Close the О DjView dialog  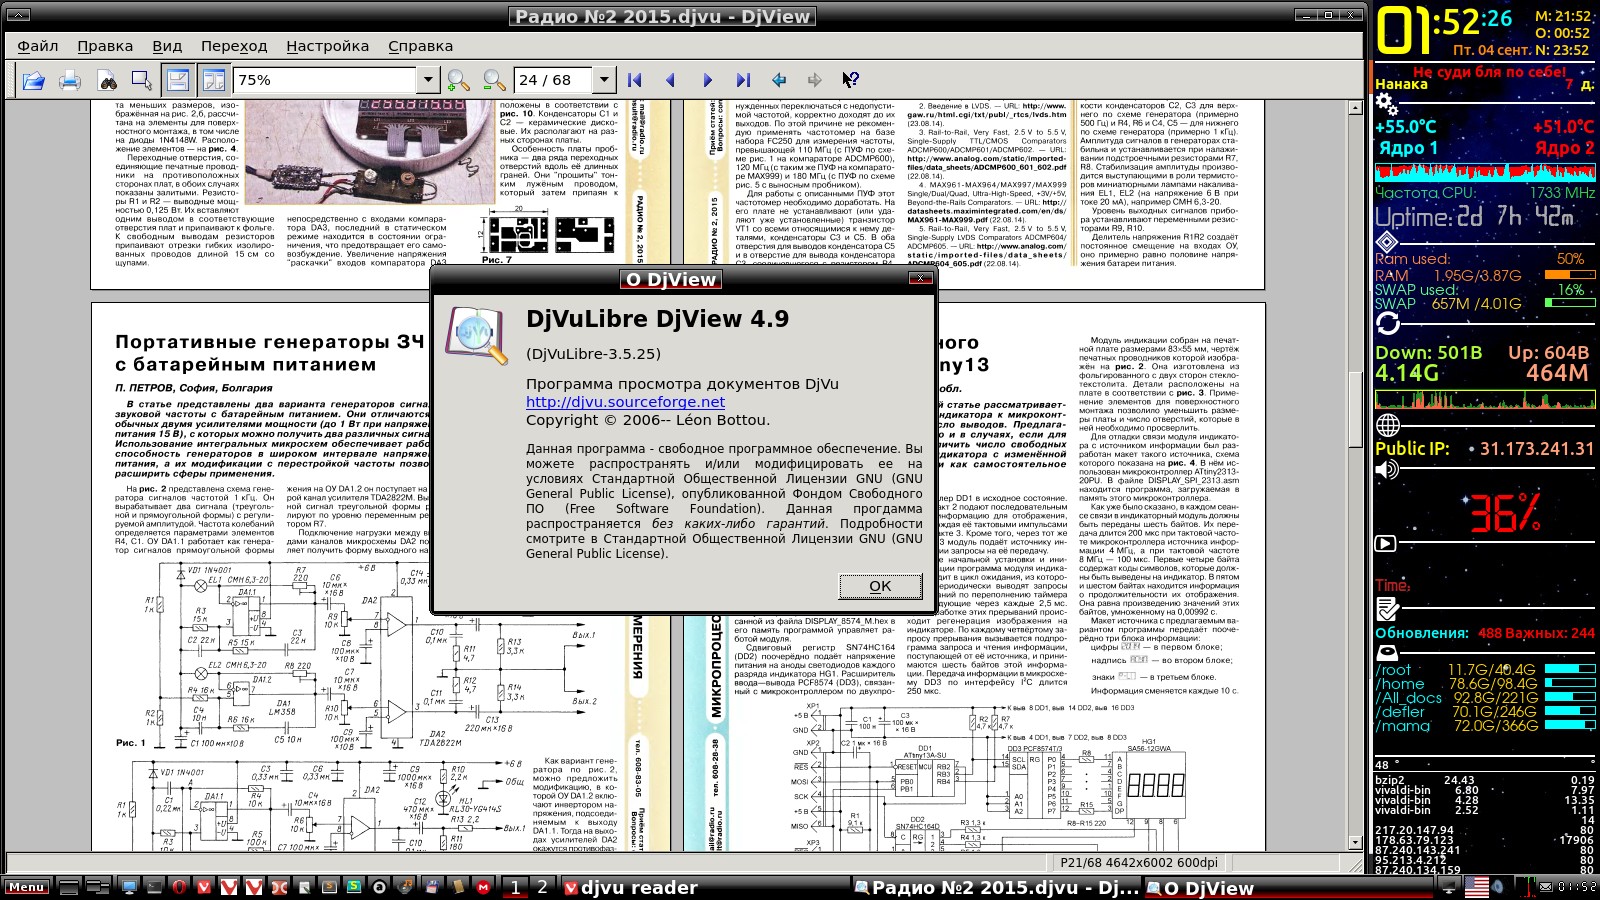tap(920, 279)
